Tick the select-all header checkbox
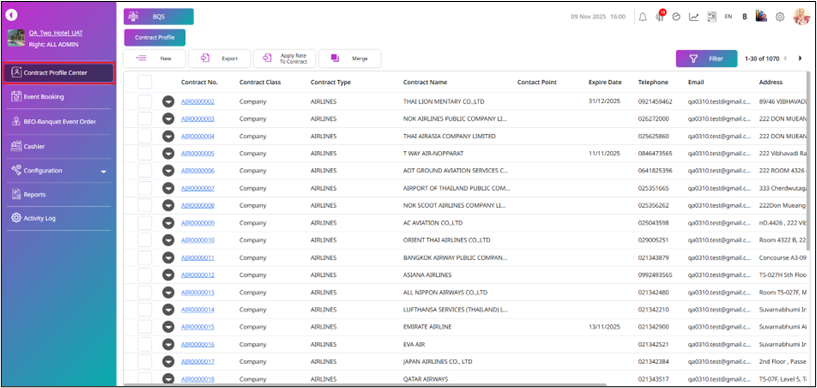The width and height of the screenshot is (817, 388). pos(144,82)
